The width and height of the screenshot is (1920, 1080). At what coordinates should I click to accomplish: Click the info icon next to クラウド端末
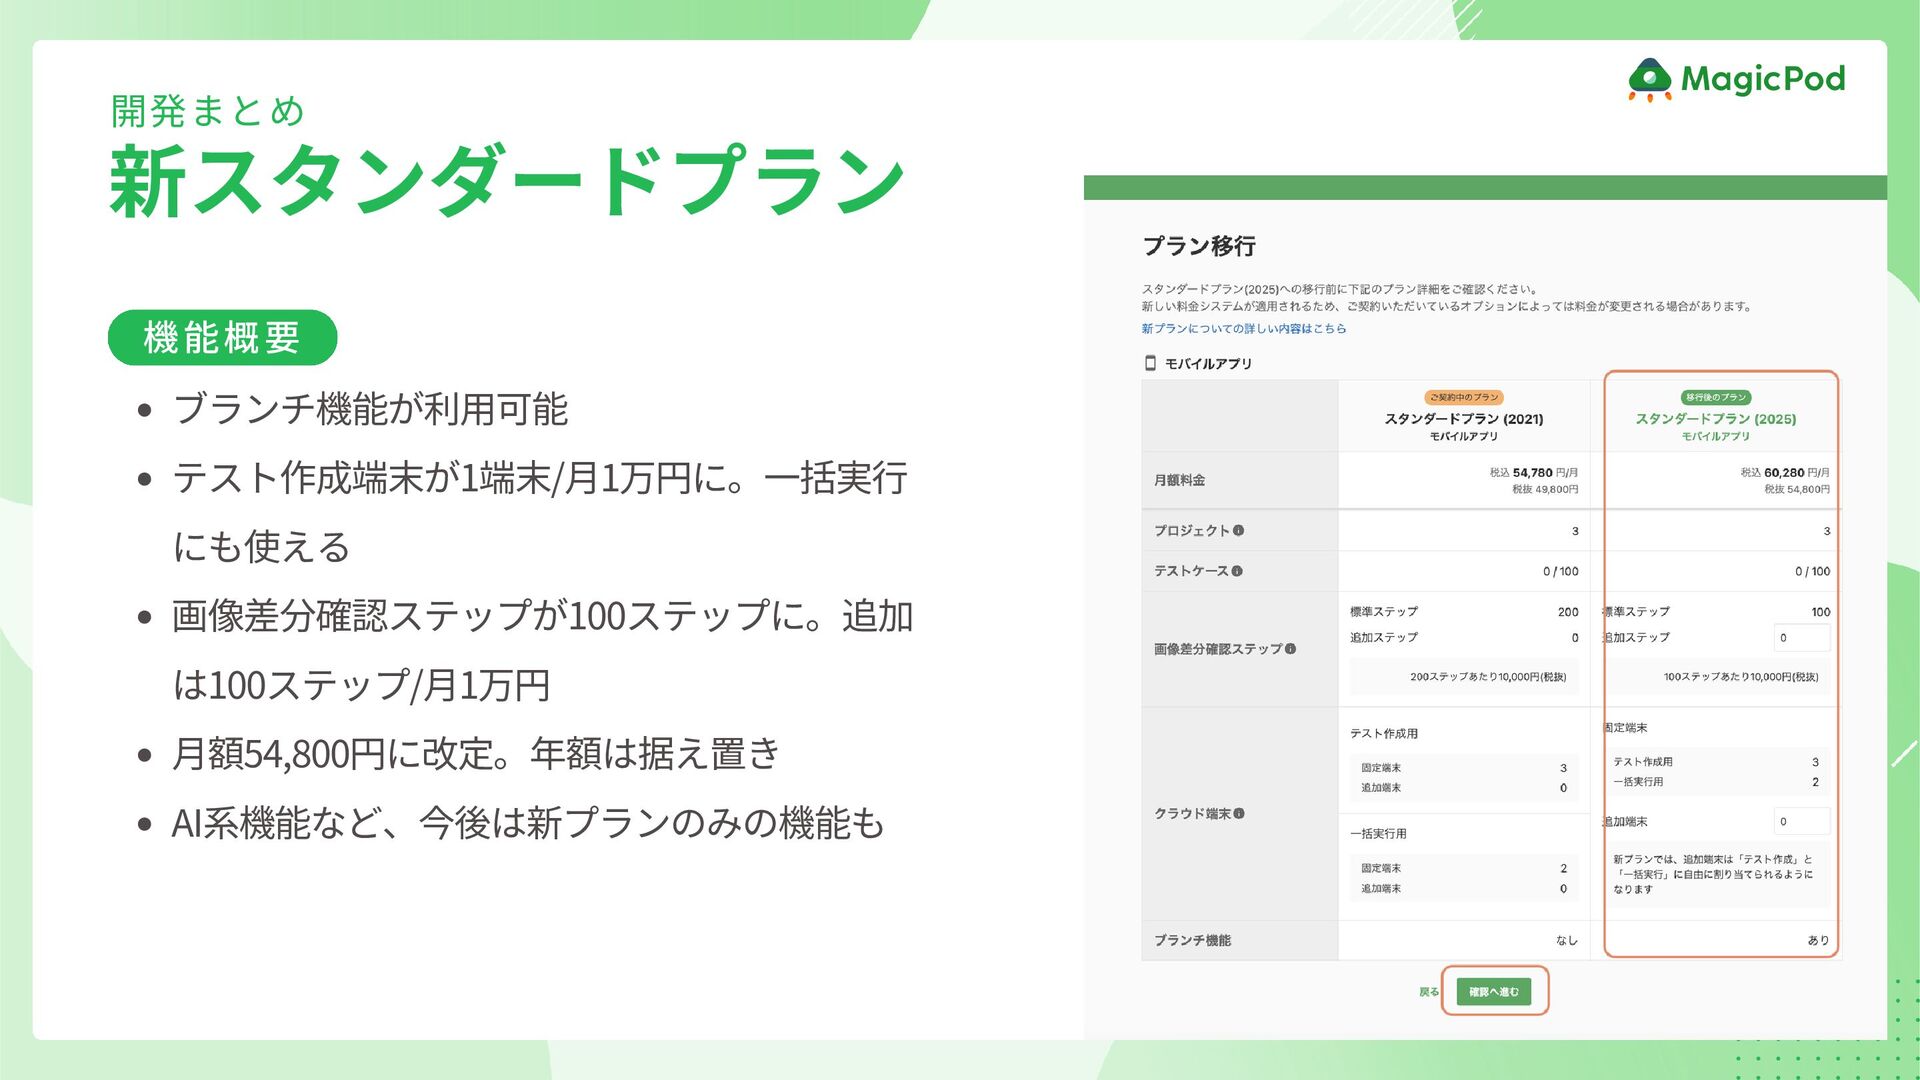1239,814
